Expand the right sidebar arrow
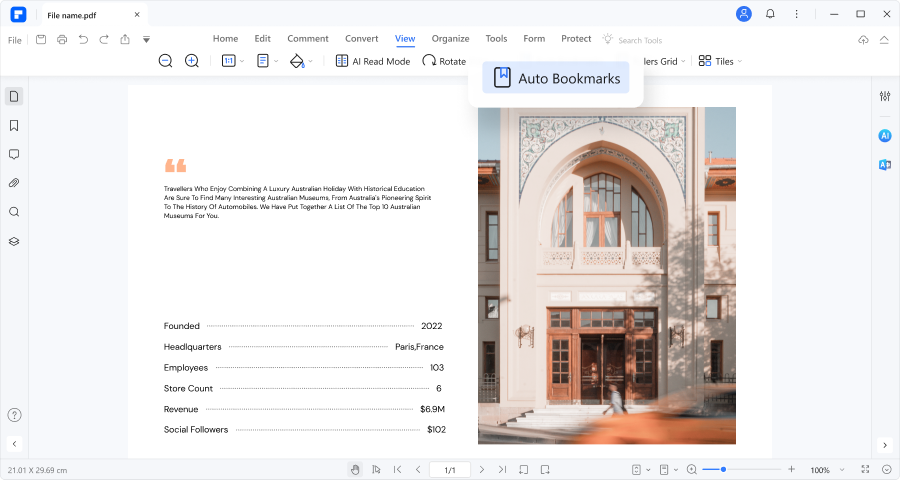This screenshot has width=900, height=480. coord(885,445)
